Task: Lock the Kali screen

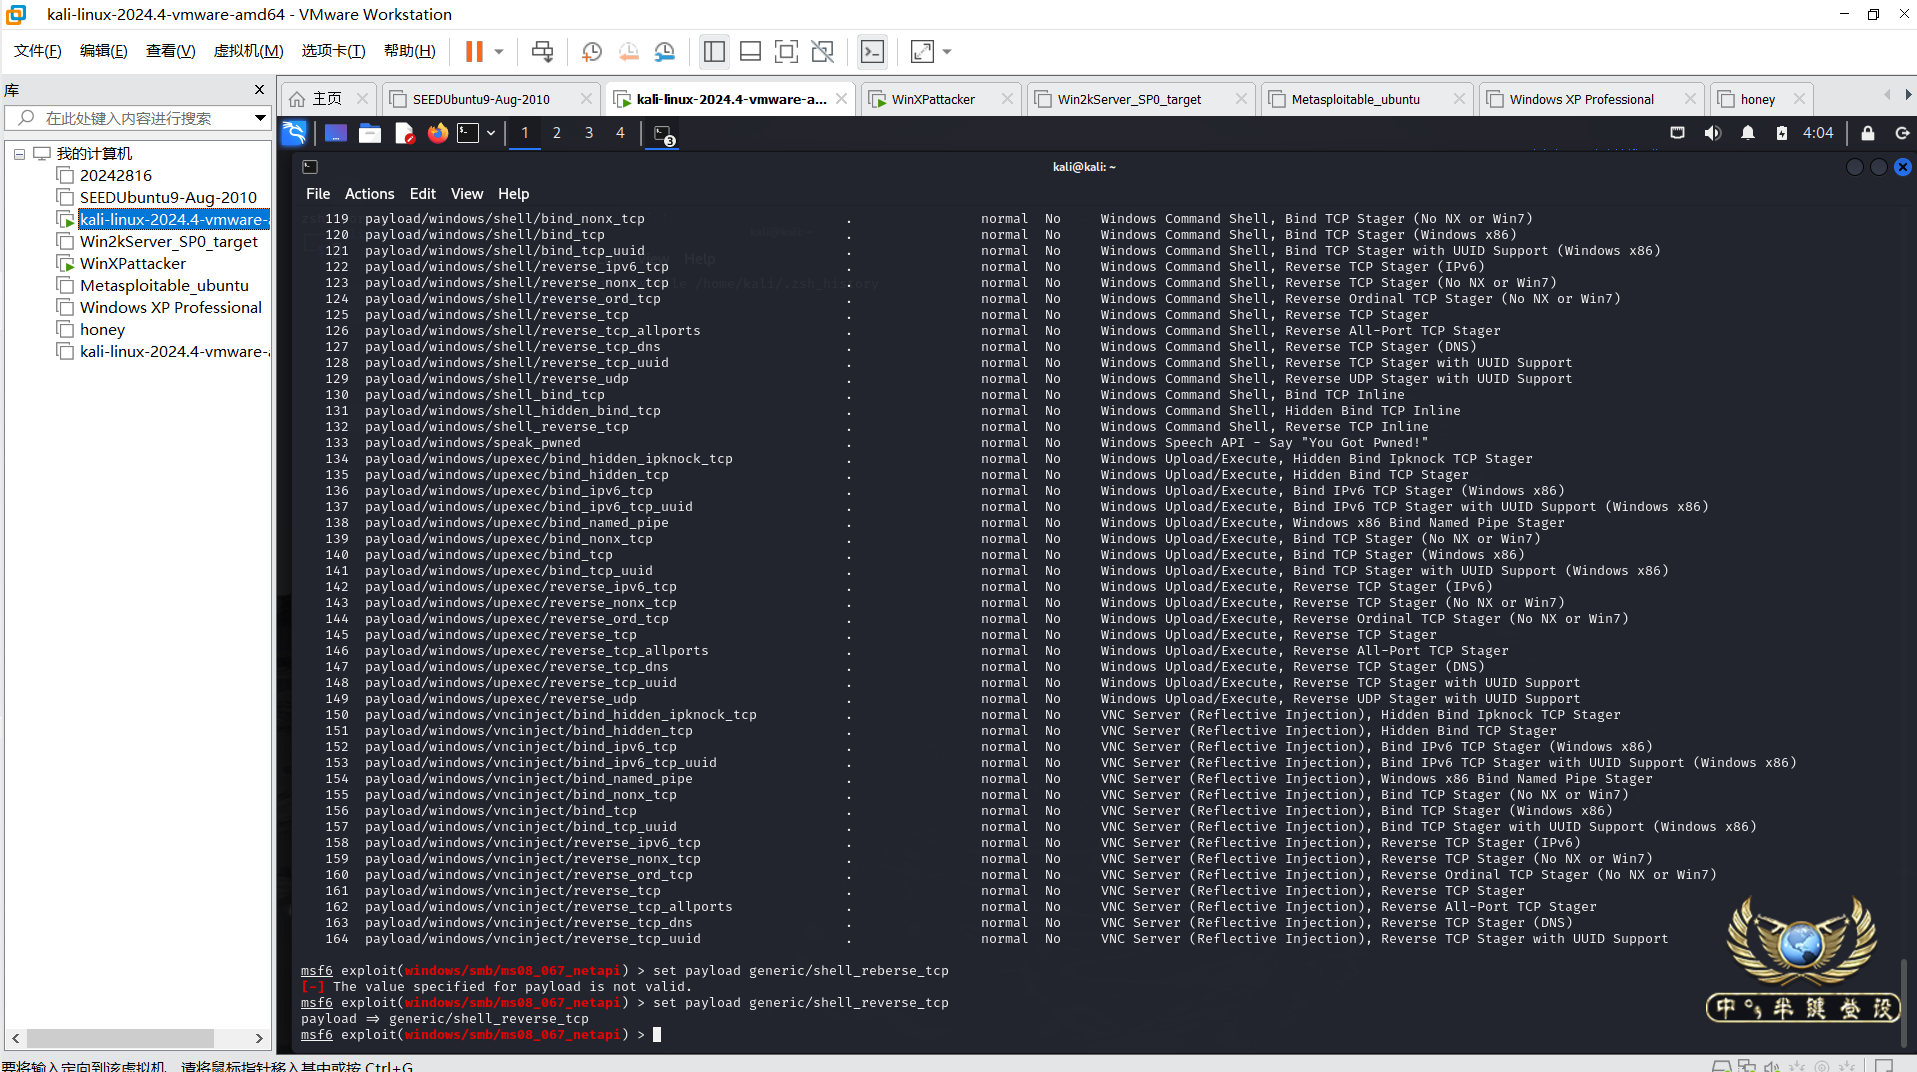Action: click(x=1867, y=133)
